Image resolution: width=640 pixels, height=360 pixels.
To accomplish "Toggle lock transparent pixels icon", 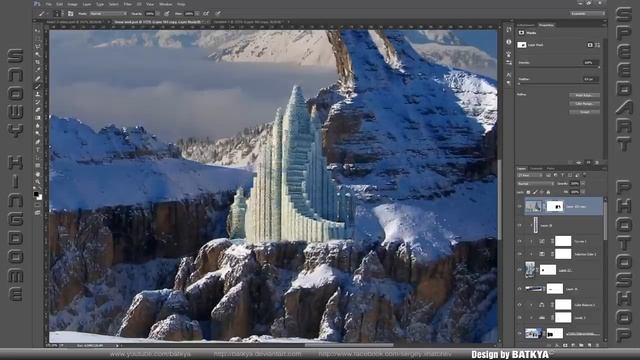I will click(x=528, y=192).
